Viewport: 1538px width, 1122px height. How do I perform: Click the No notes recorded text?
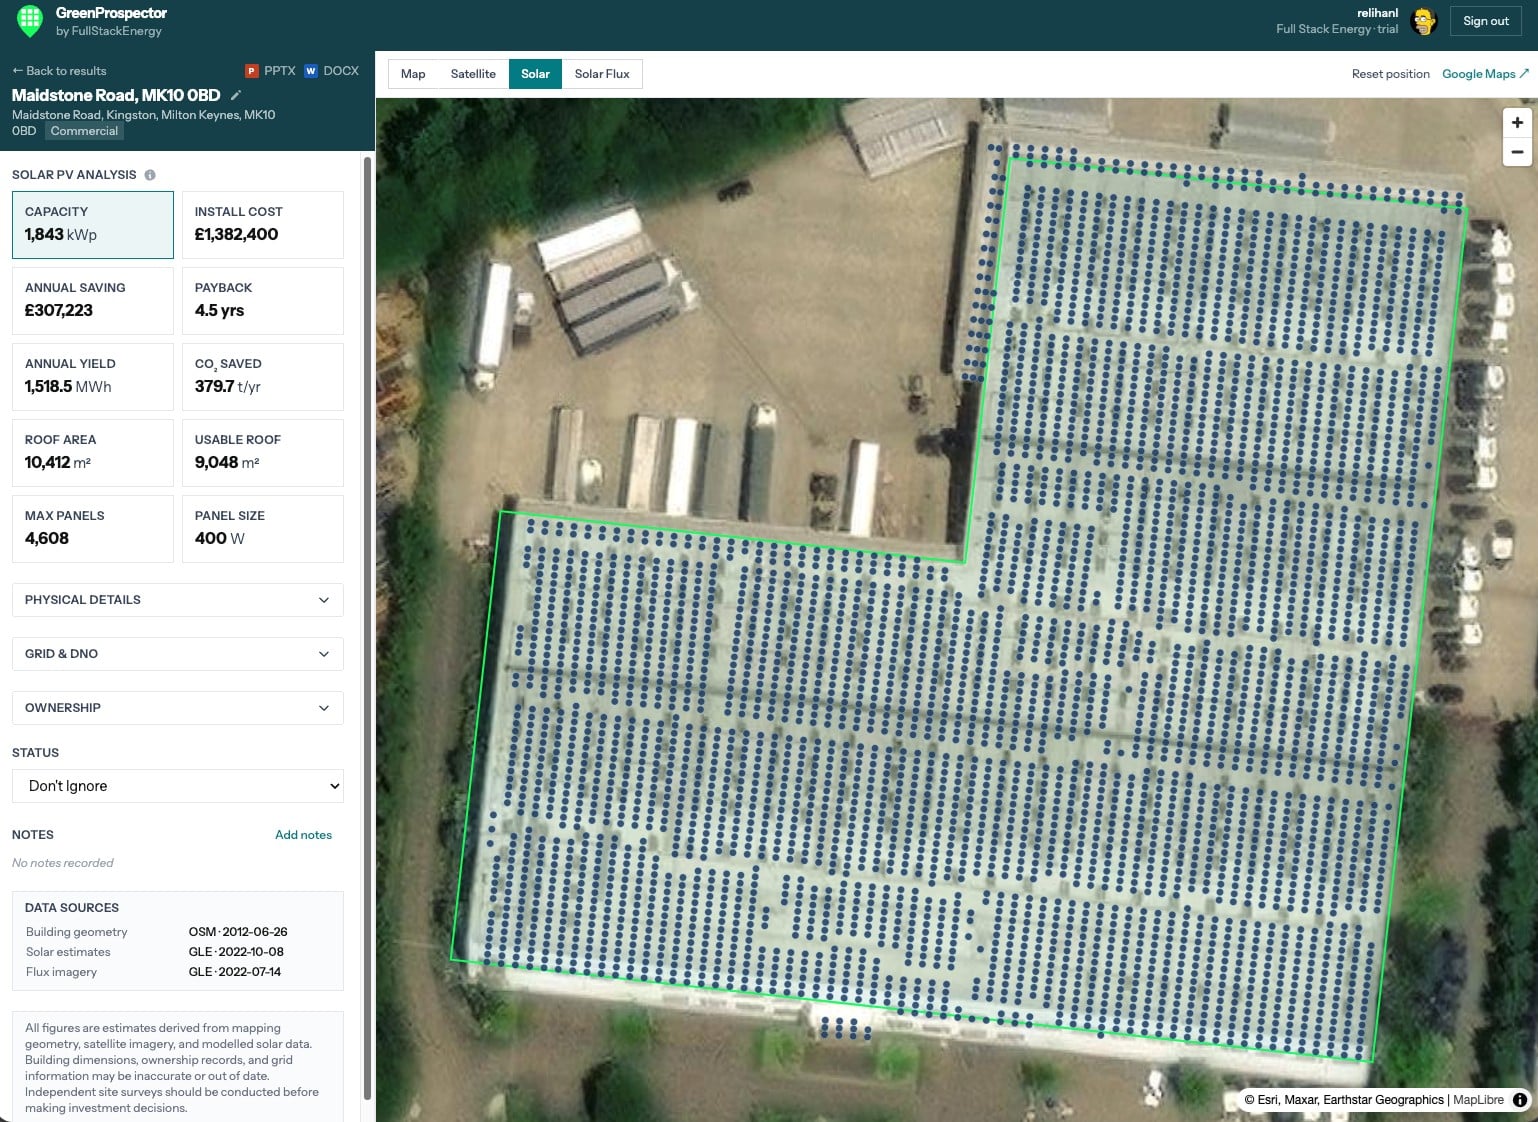point(63,863)
